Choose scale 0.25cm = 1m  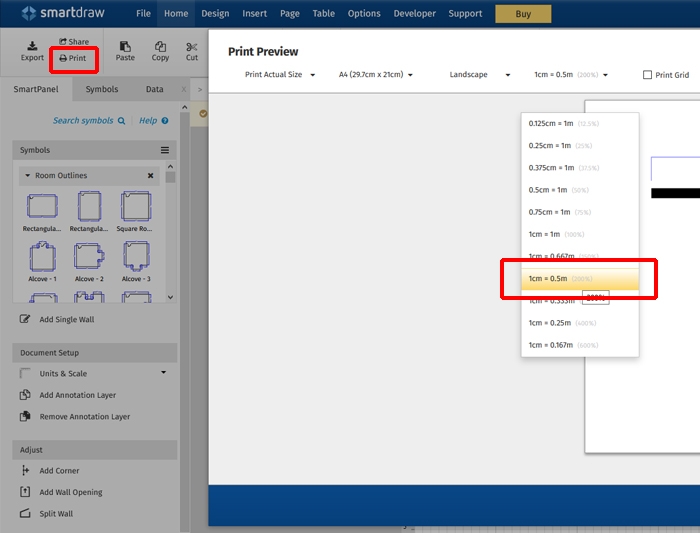(580, 146)
